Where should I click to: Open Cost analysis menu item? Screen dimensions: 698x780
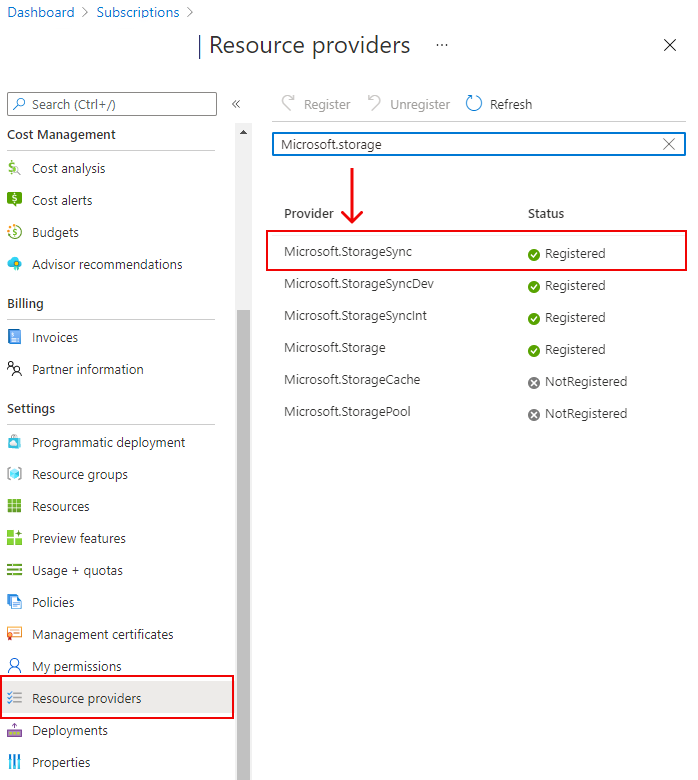pos(69,169)
